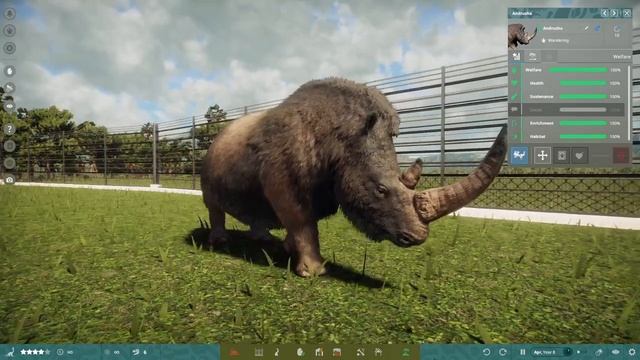Open the egg icon in left sidebar
The height and width of the screenshot is (360, 640).
[9, 71]
